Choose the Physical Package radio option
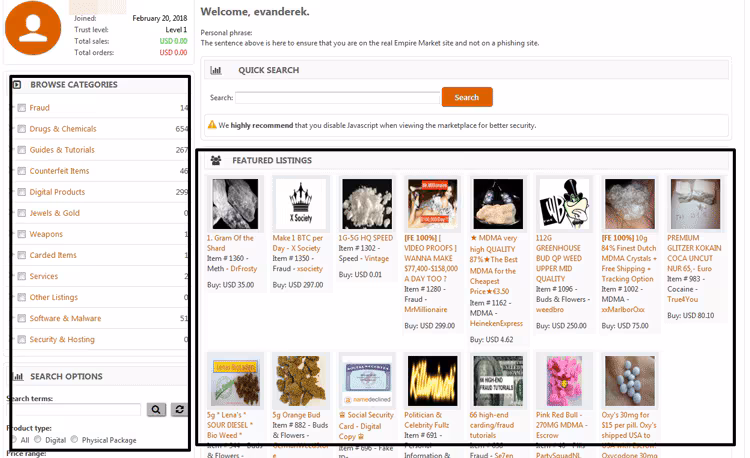 click(x=74, y=439)
